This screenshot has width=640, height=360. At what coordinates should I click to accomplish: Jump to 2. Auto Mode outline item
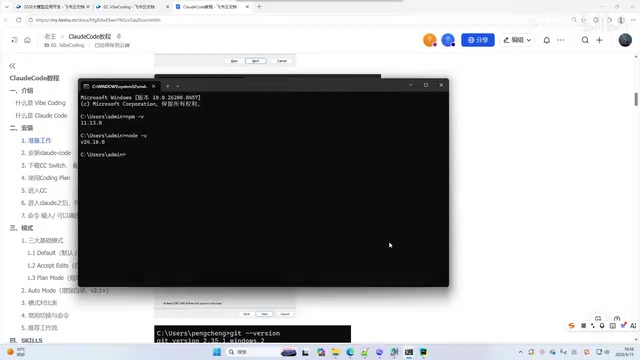coord(65,291)
